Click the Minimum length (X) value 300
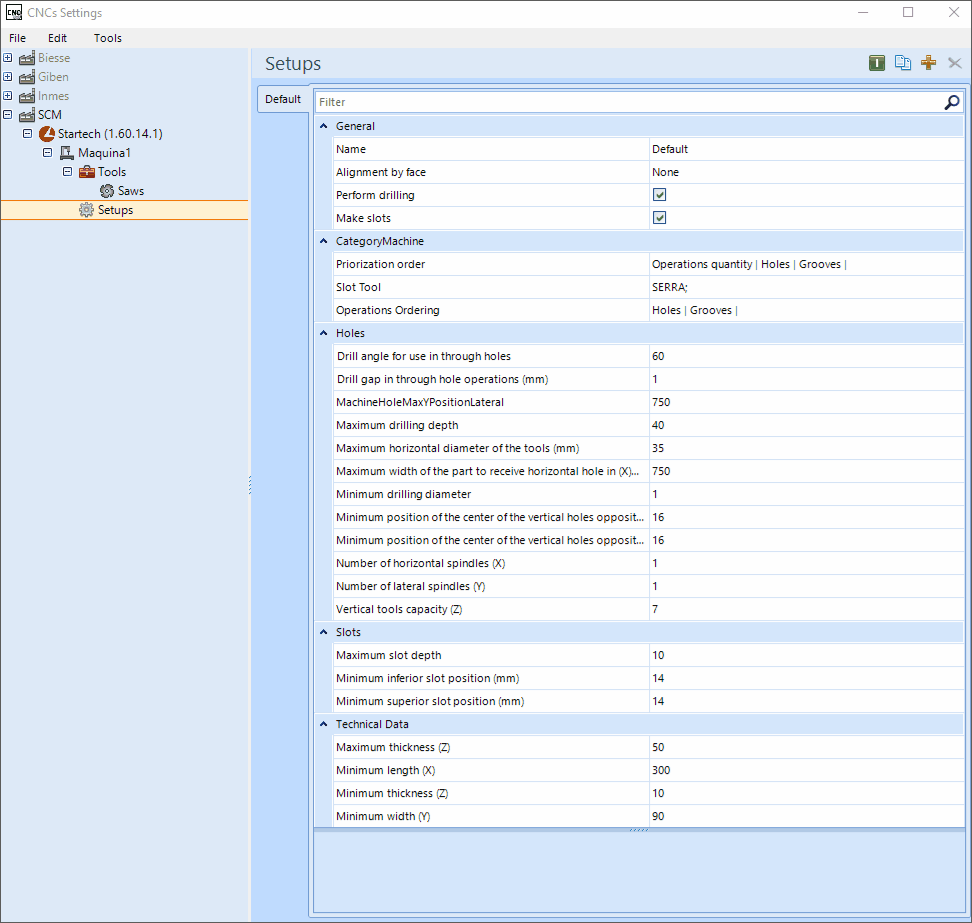The image size is (972, 923). [806, 771]
